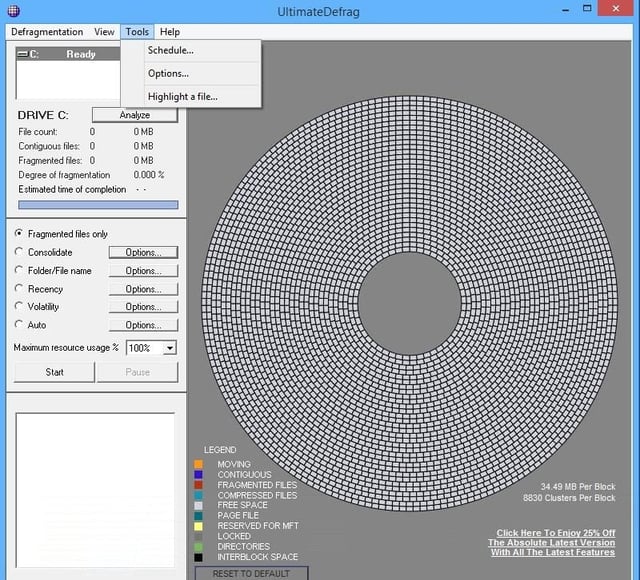Click the empty log list box
The height and width of the screenshot is (580, 640).
(x=95, y=490)
